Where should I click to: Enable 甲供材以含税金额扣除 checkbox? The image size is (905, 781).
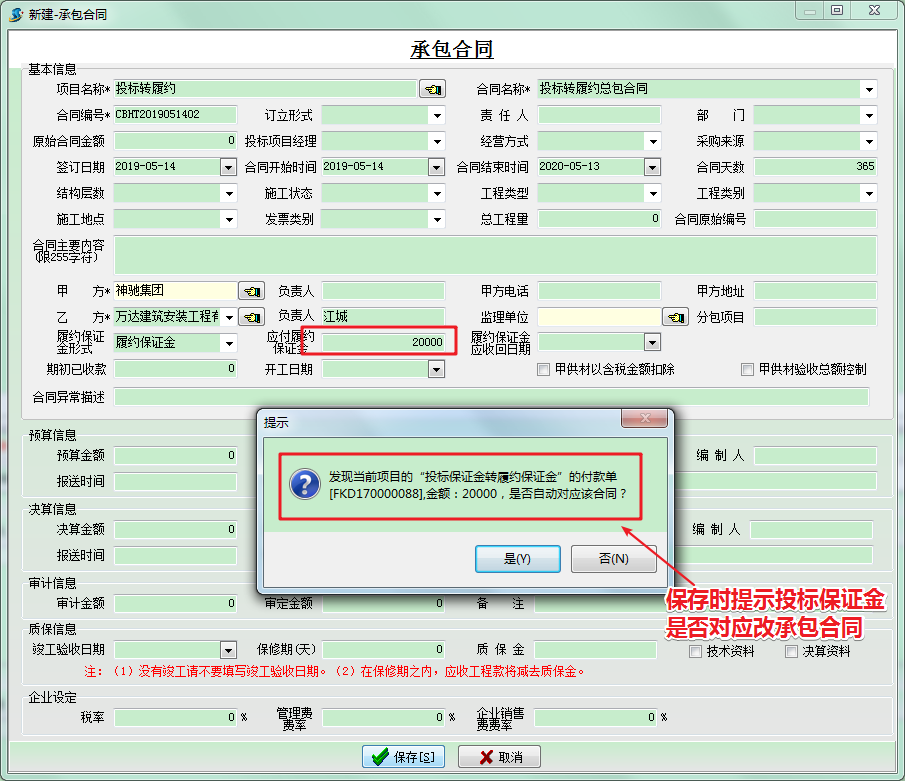(x=544, y=369)
